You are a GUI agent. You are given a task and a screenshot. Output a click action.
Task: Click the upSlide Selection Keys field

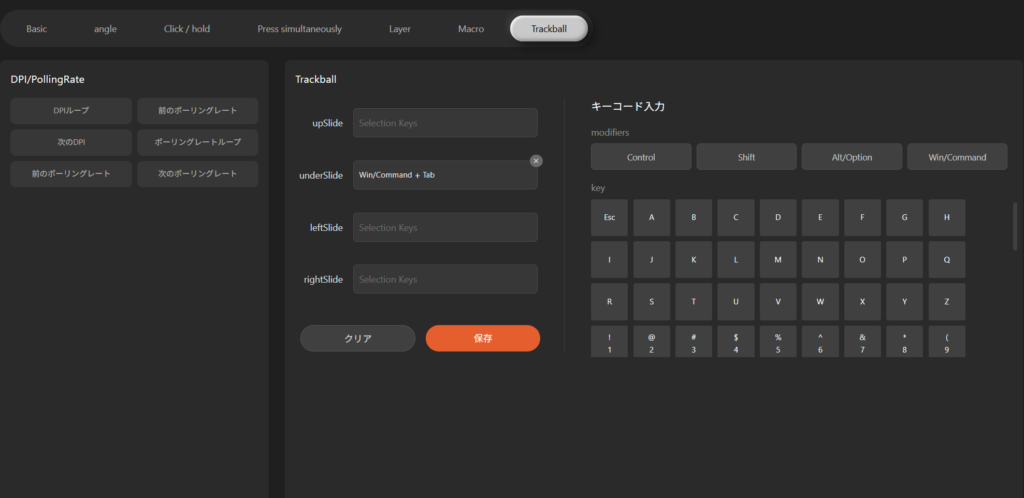(x=445, y=123)
